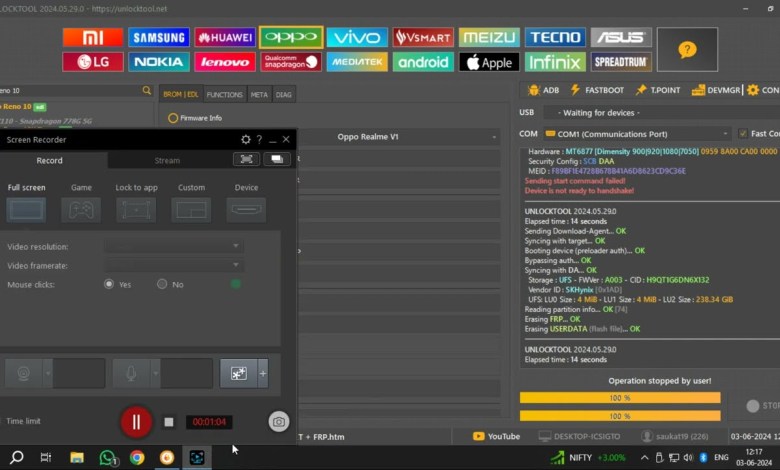Take a screenshot with camera icon

279,422
